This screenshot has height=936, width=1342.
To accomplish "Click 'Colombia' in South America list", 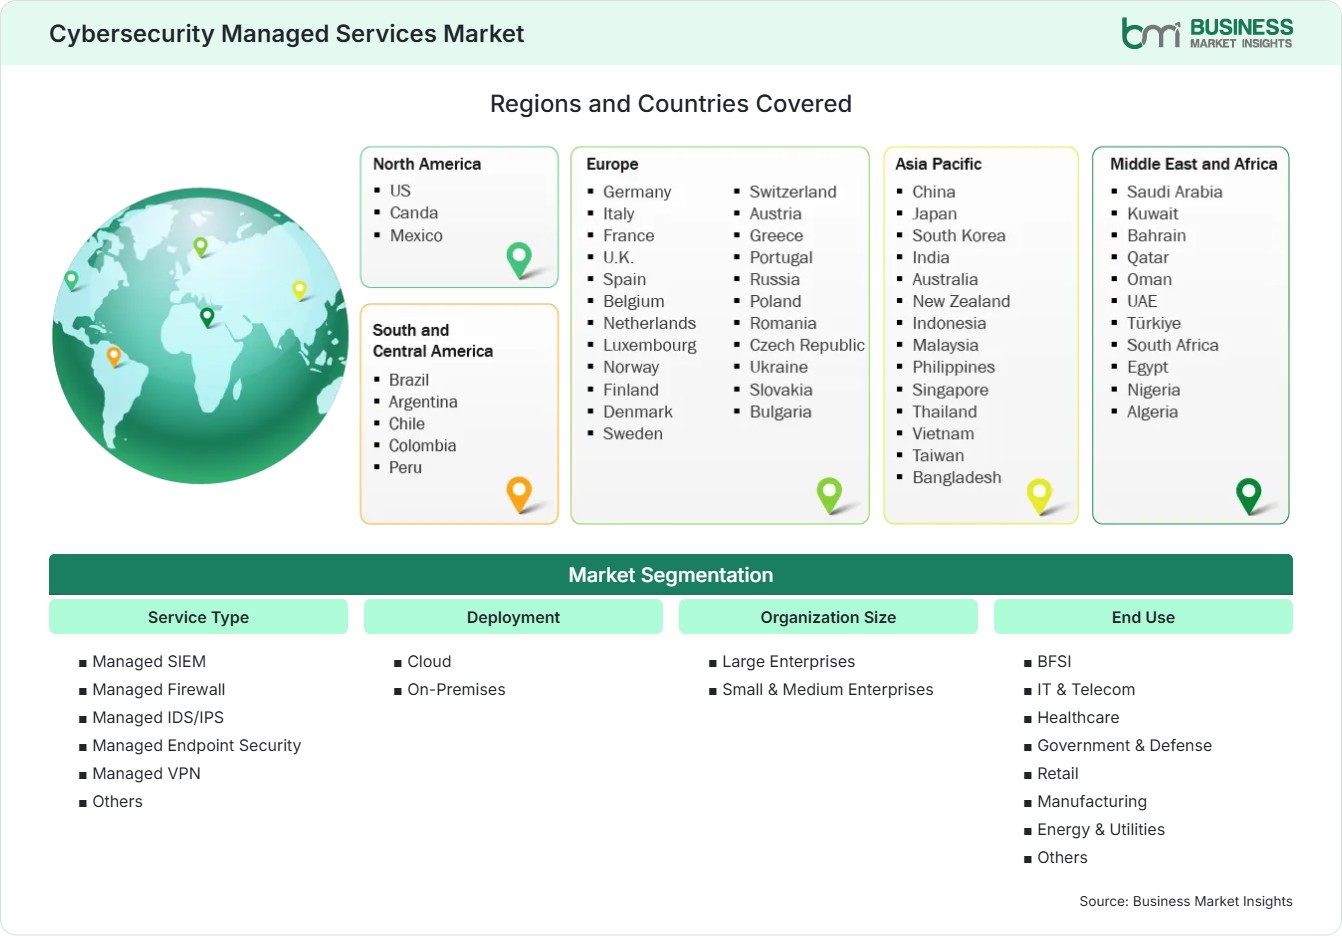I will (422, 446).
